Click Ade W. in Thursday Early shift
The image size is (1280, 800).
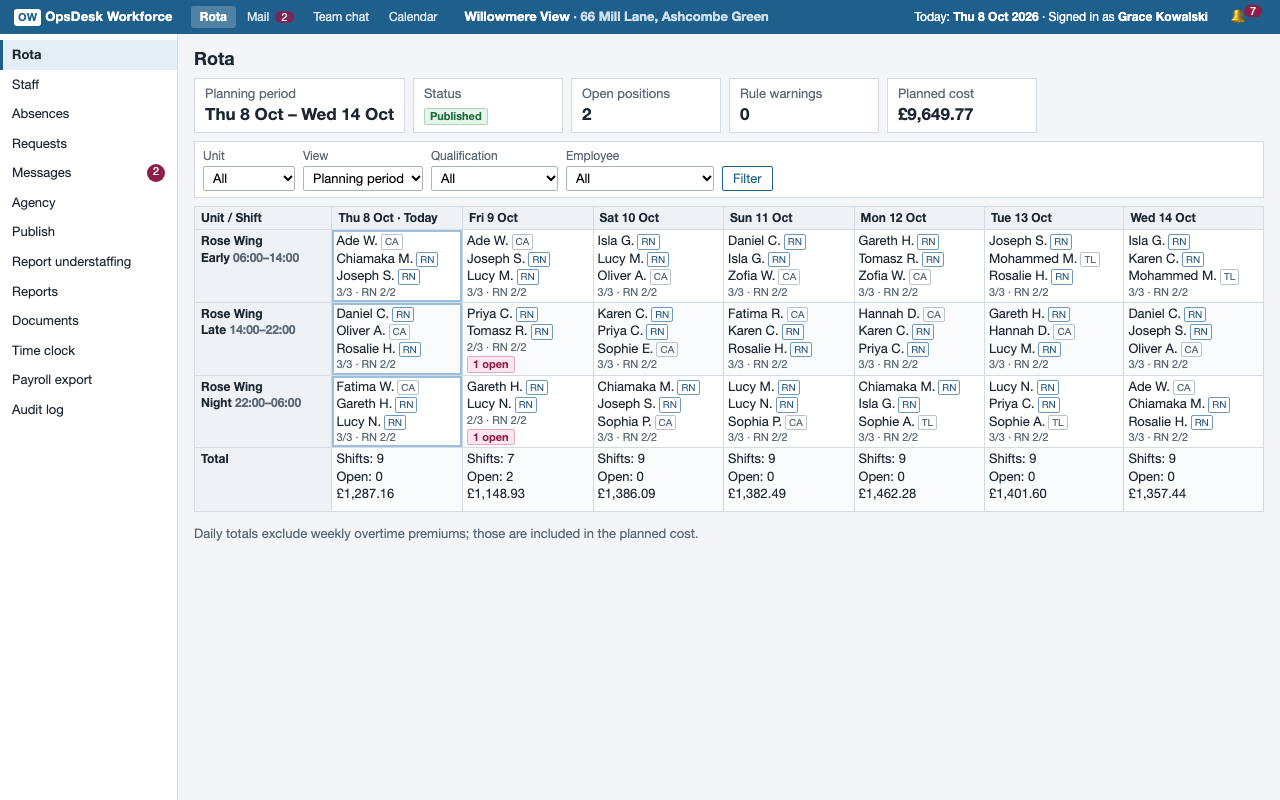pos(357,241)
